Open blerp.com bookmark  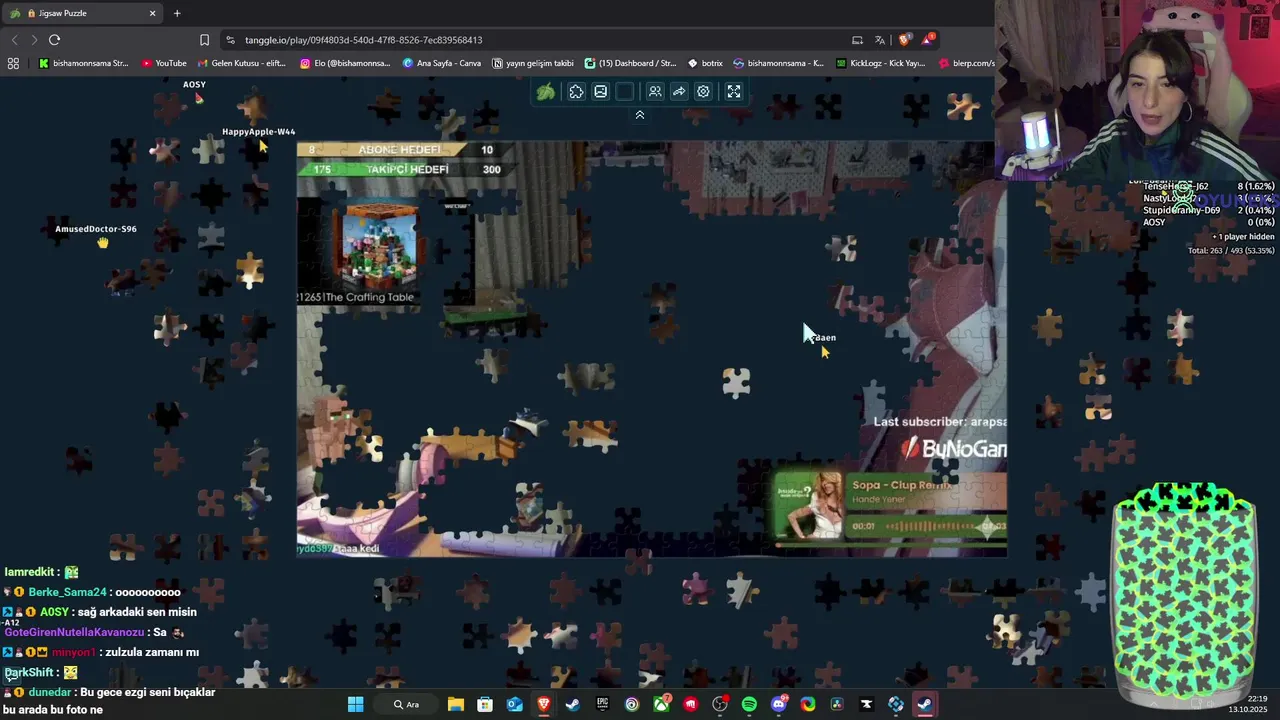pyautogui.click(x=967, y=63)
